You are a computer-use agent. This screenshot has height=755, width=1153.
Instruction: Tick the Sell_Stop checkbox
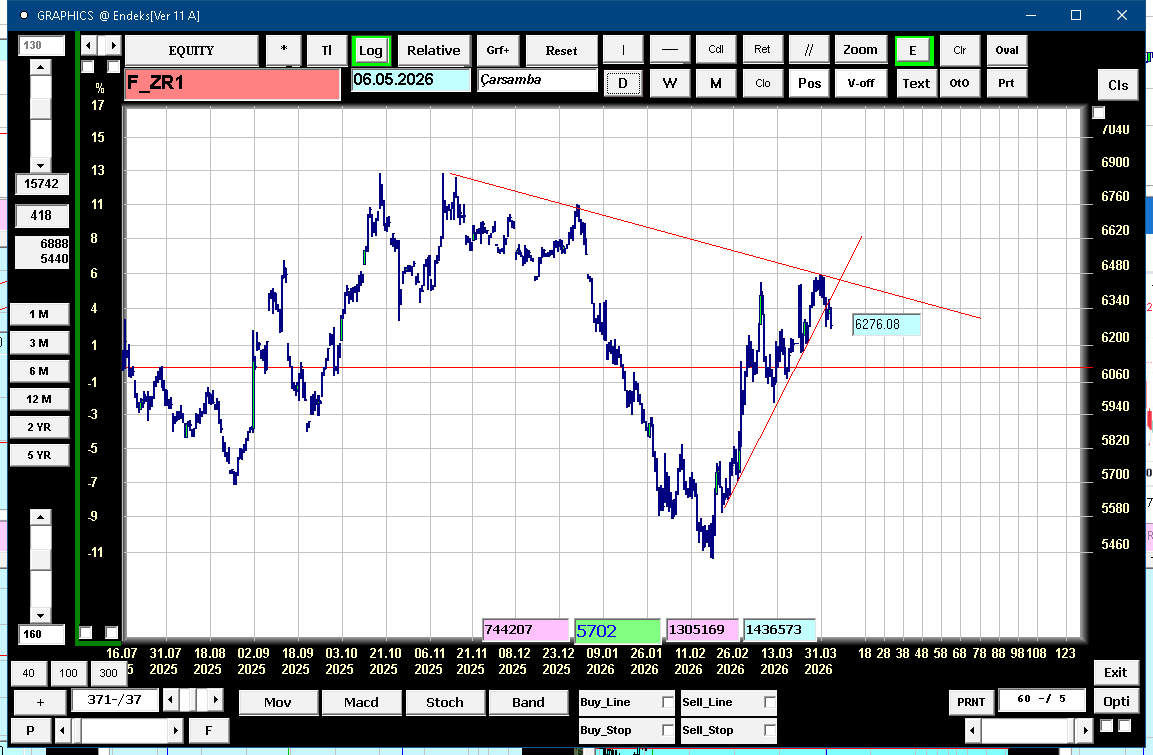769,730
